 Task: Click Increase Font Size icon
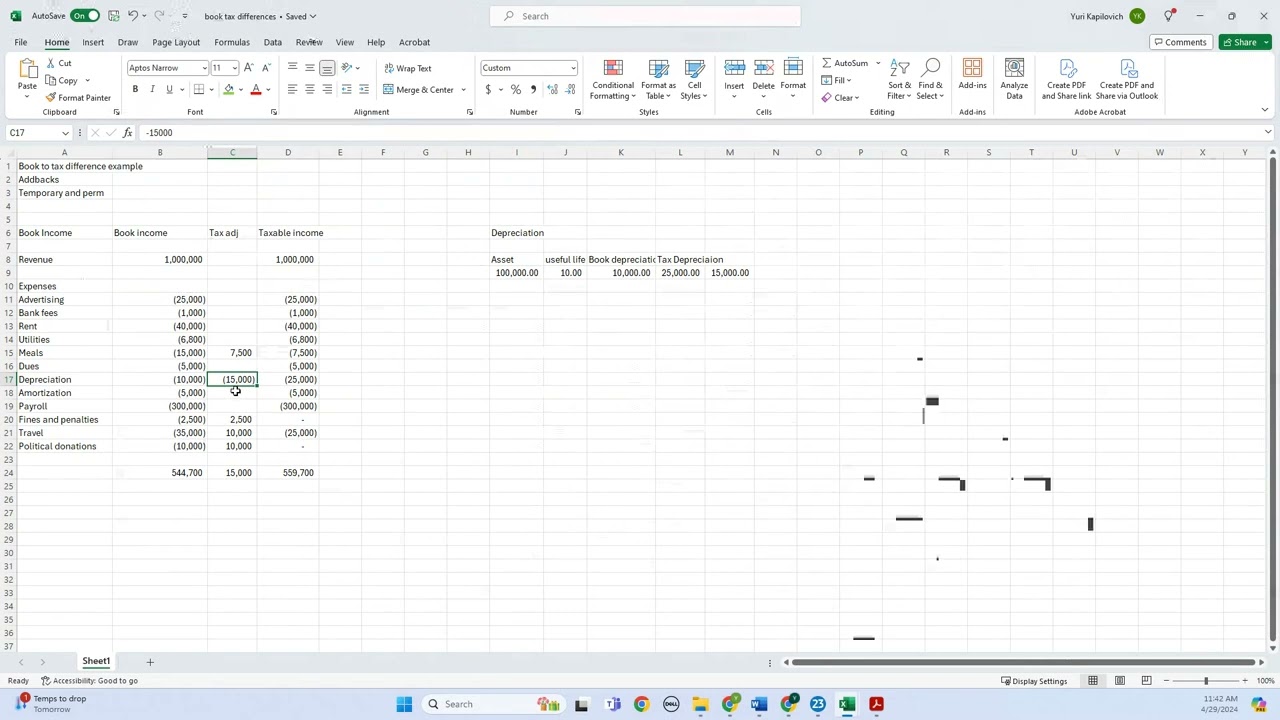pyautogui.click(x=249, y=68)
